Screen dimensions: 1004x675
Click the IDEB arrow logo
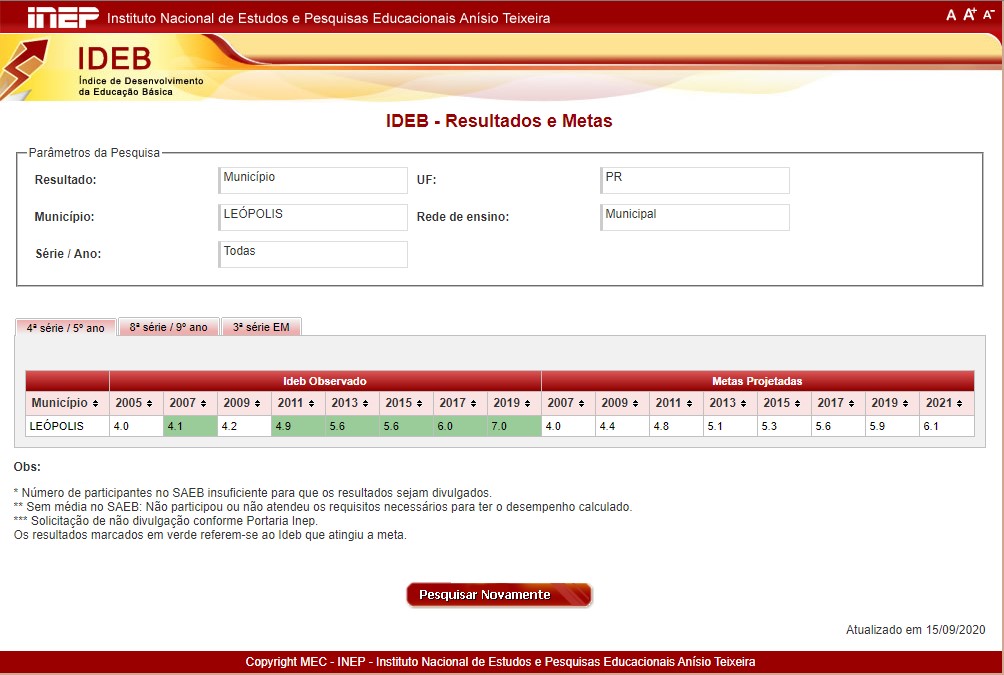(x=24, y=69)
